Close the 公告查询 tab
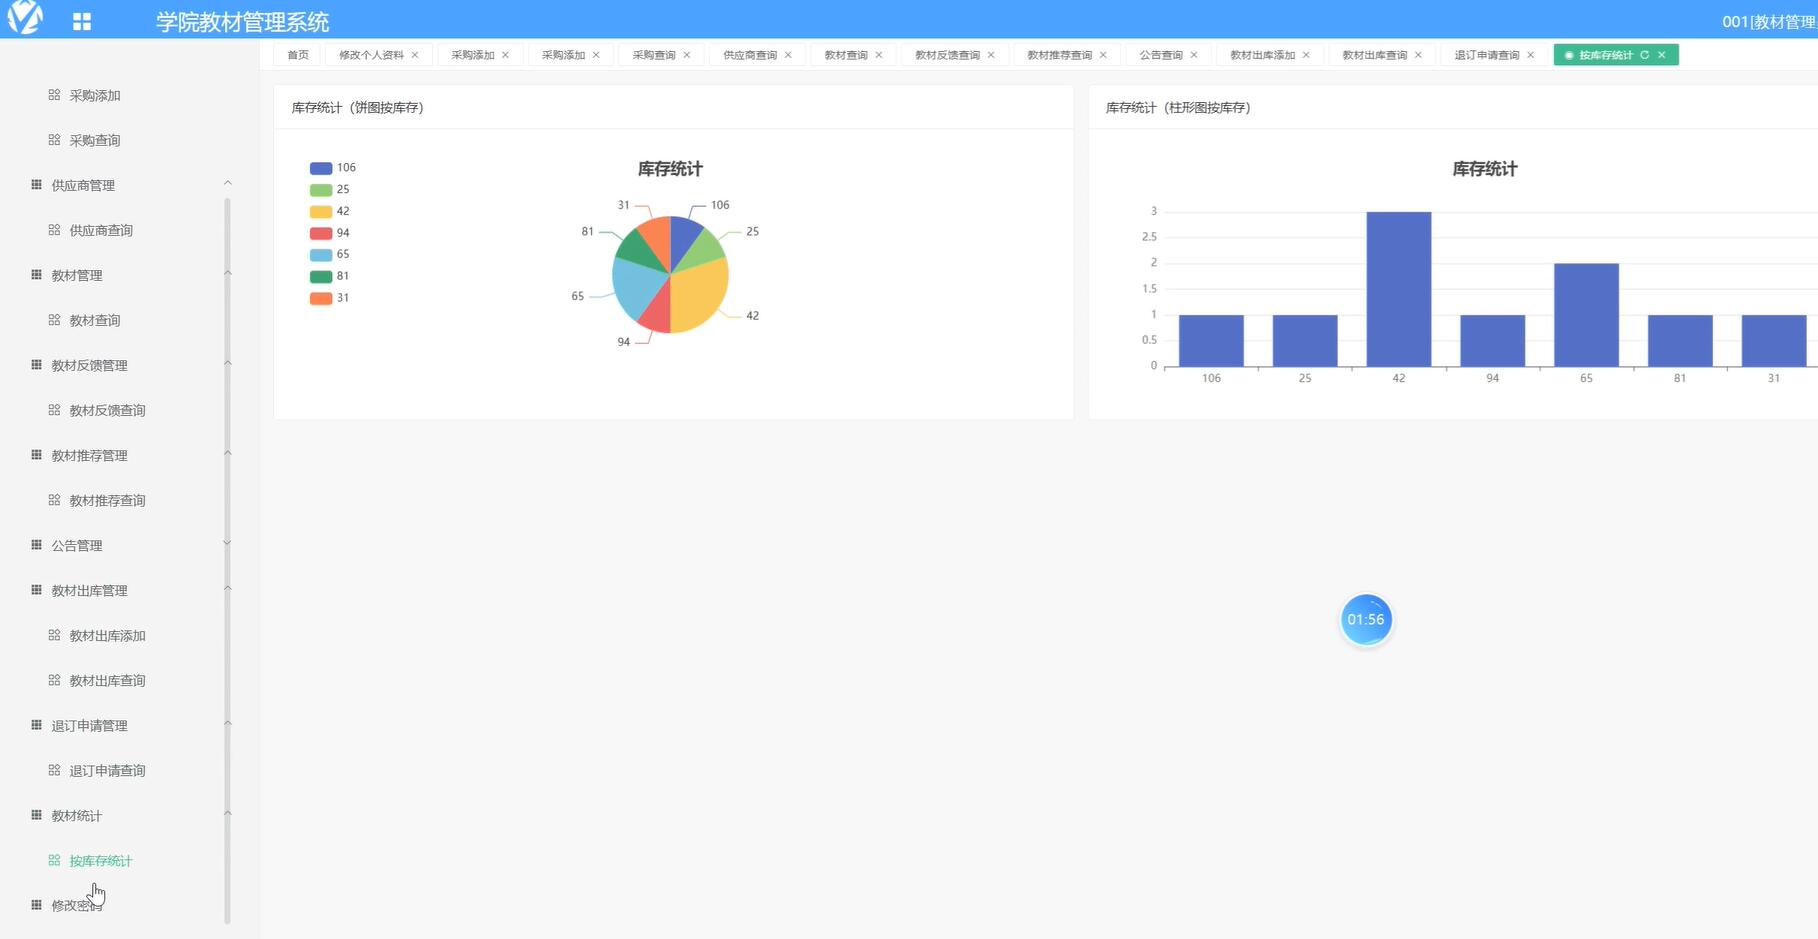This screenshot has width=1818, height=939. (1194, 55)
